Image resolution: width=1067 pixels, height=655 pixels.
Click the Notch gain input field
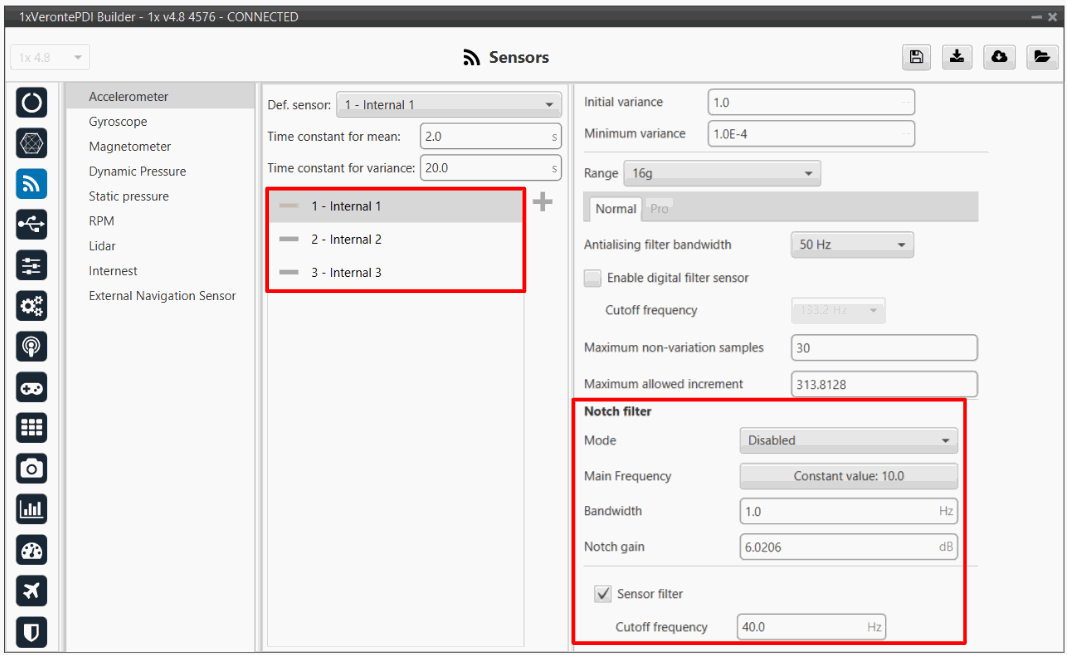(838, 547)
